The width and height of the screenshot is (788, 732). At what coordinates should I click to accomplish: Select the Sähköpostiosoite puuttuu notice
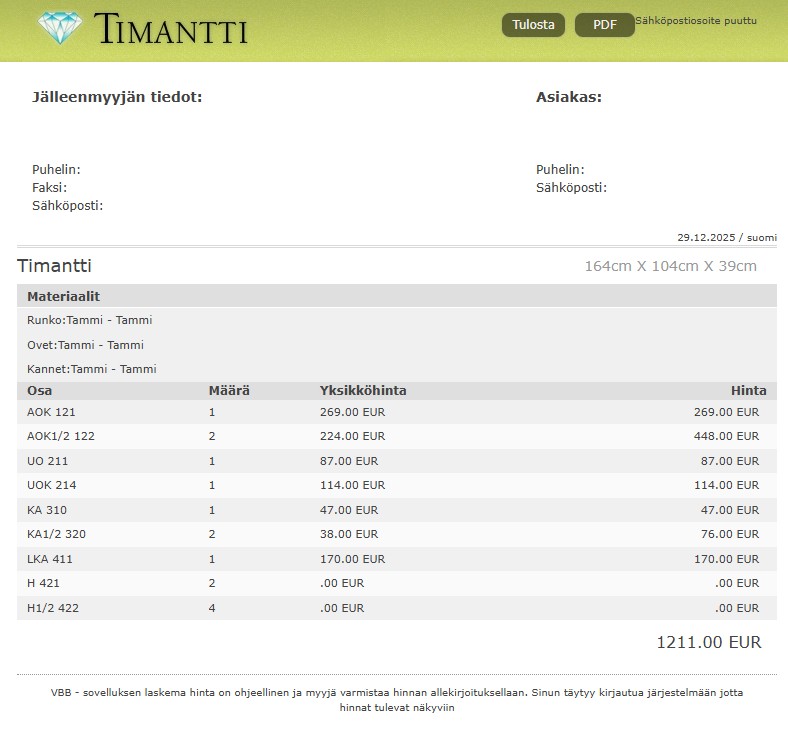696,21
